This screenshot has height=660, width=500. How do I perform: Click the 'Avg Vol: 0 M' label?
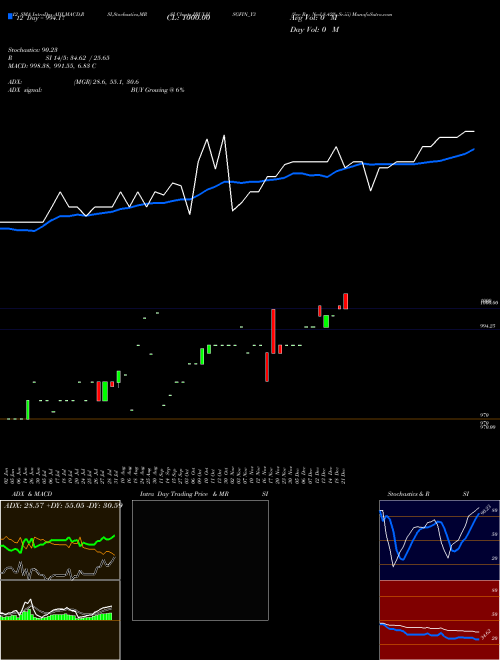(312, 18)
